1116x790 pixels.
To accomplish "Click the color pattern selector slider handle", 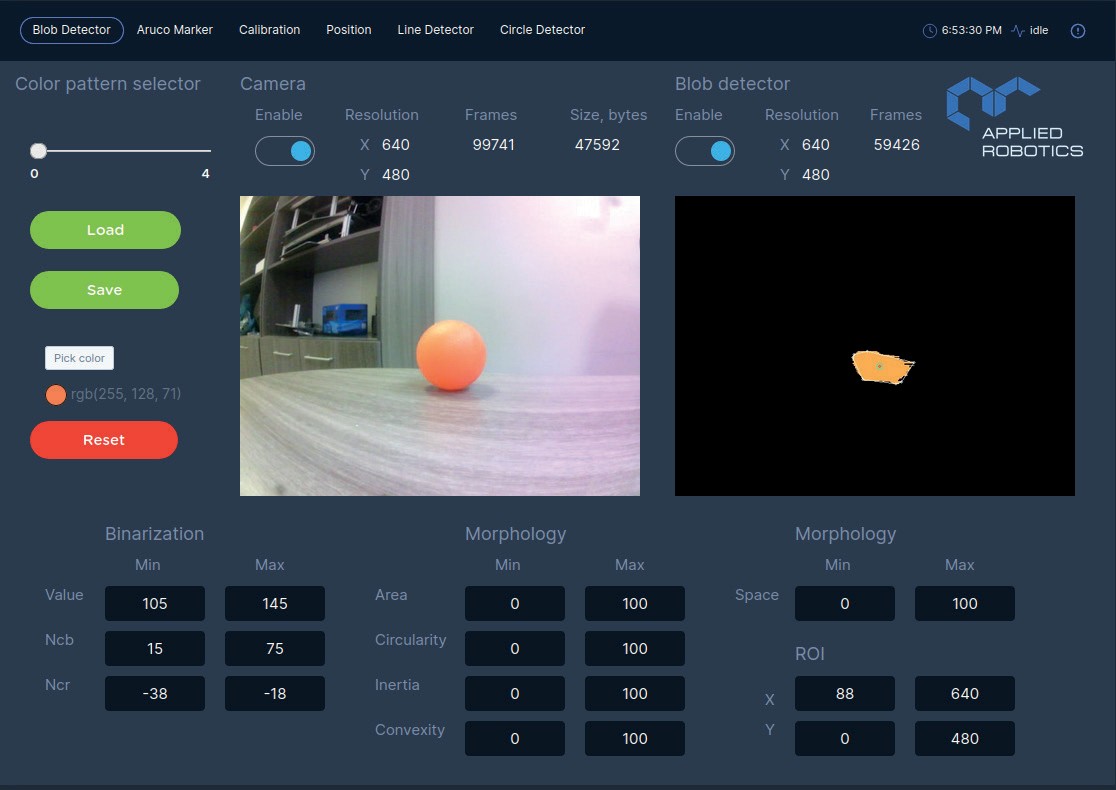I will click(38, 151).
